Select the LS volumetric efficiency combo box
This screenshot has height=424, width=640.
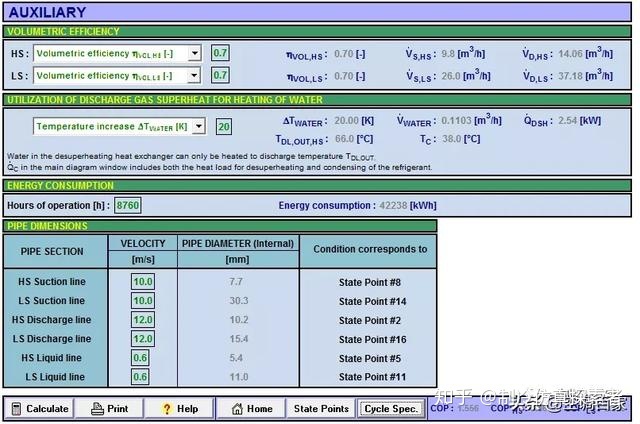pos(117,75)
